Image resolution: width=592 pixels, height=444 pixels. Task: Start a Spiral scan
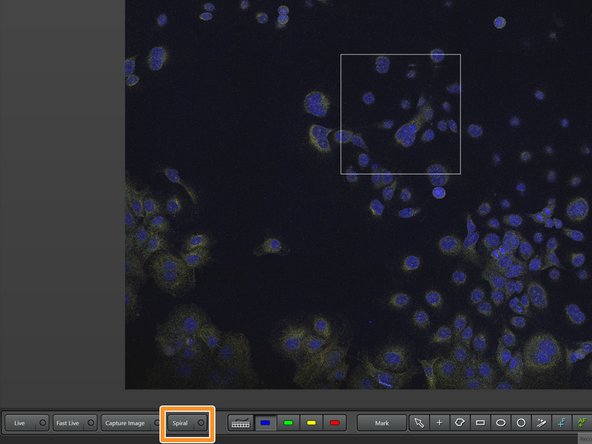click(188, 423)
